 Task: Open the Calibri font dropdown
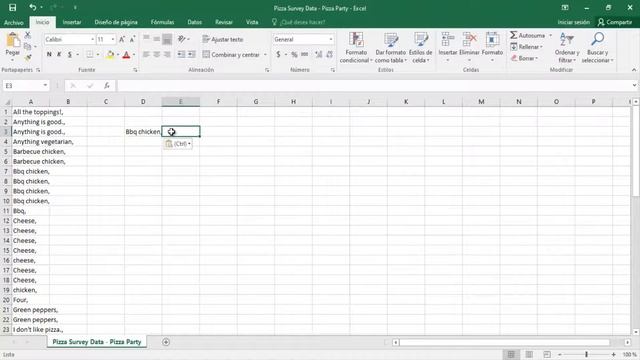pos(92,39)
